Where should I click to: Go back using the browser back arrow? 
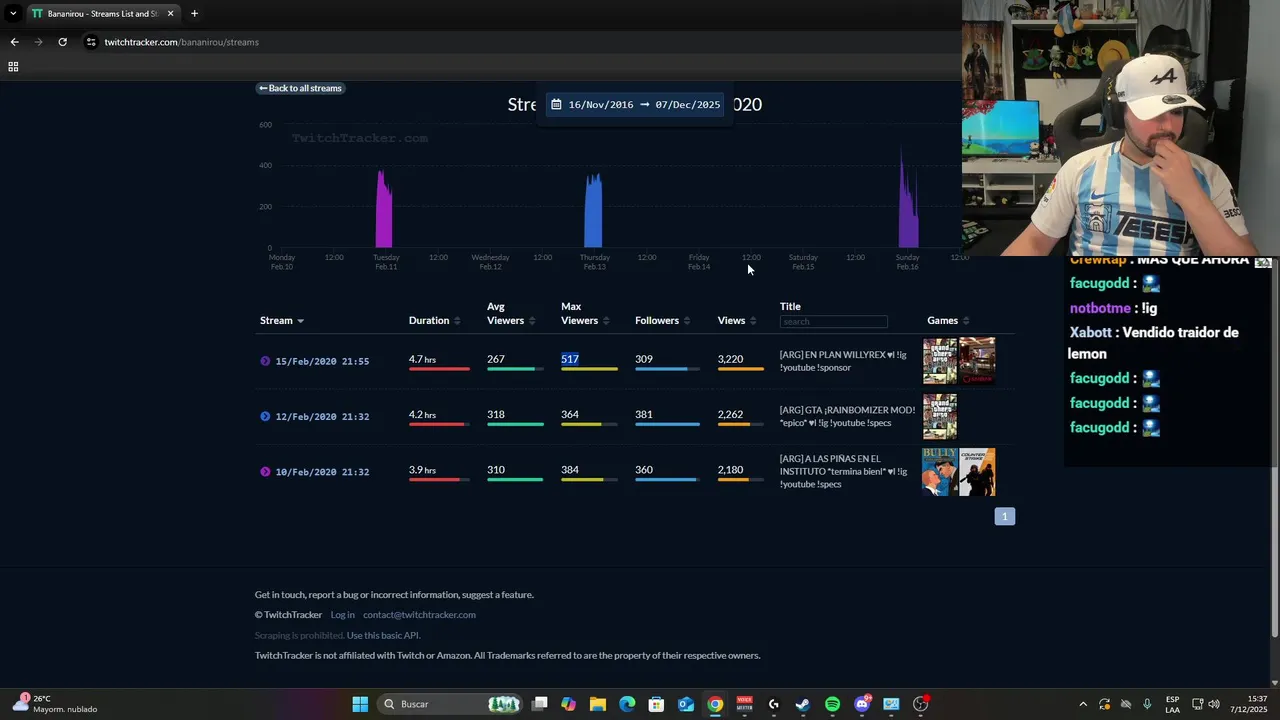[x=14, y=42]
